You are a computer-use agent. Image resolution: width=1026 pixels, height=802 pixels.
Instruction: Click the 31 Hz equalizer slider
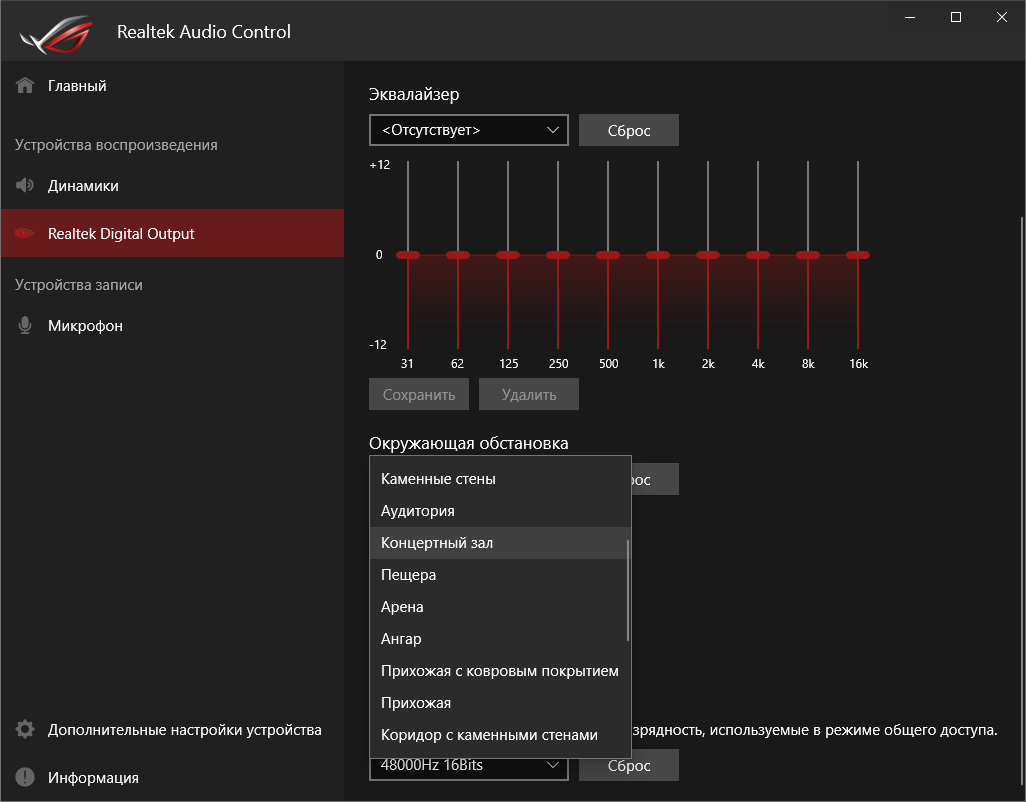pos(408,255)
